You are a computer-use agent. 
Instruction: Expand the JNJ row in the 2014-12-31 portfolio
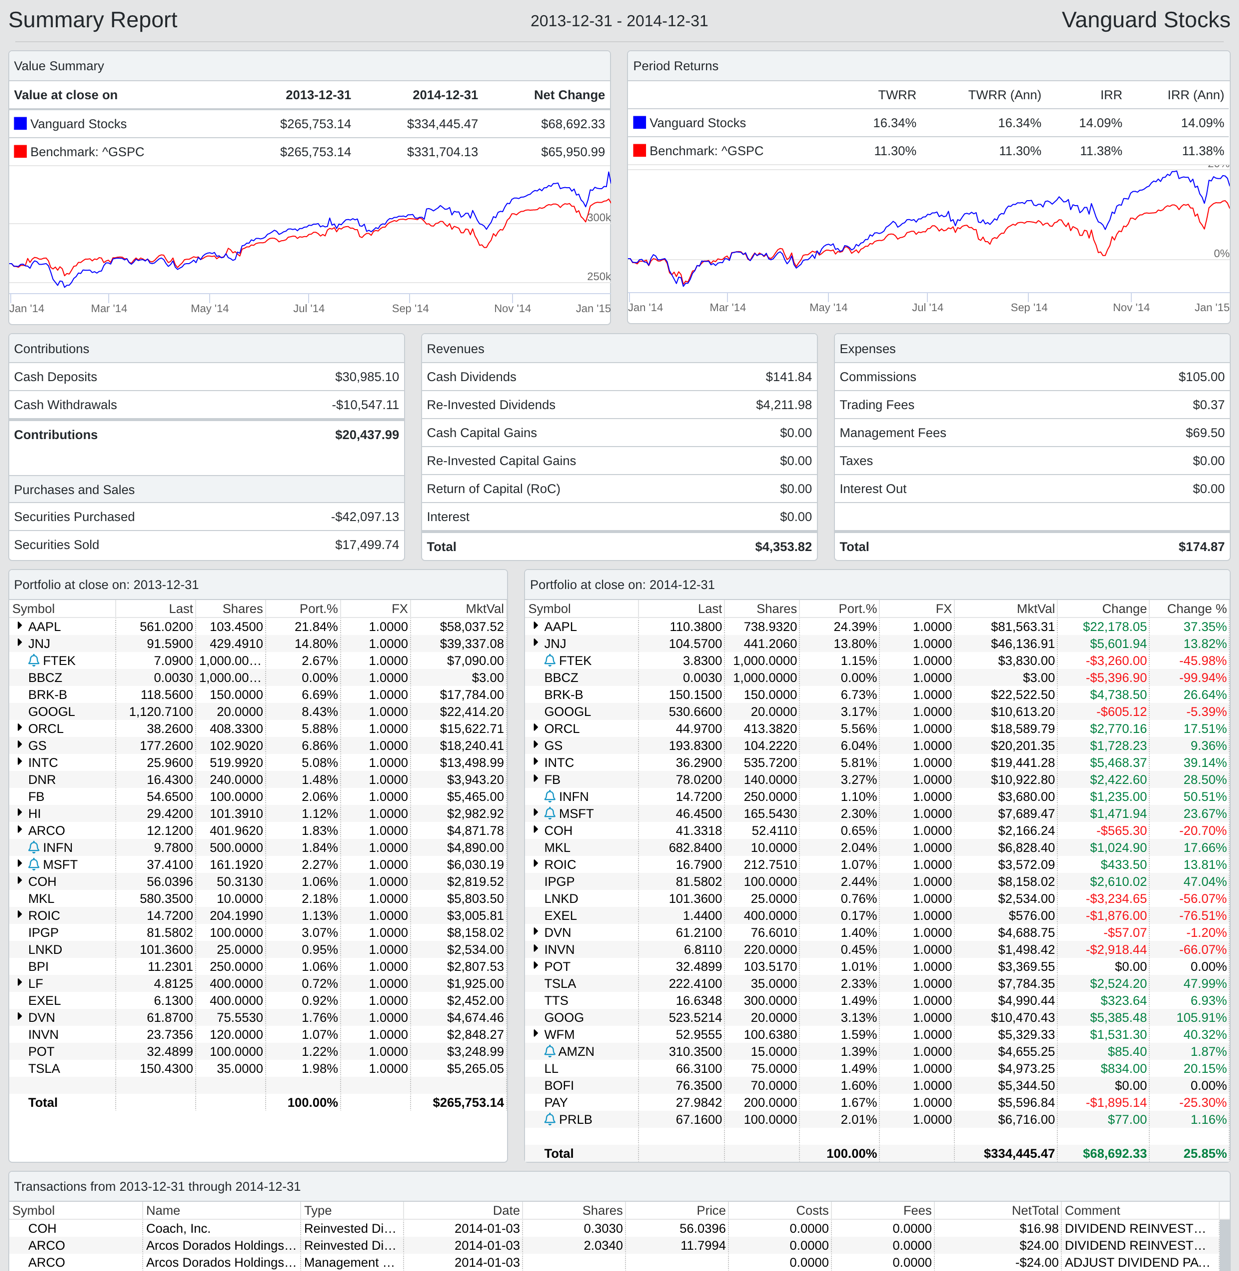click(x=536, y=644)
